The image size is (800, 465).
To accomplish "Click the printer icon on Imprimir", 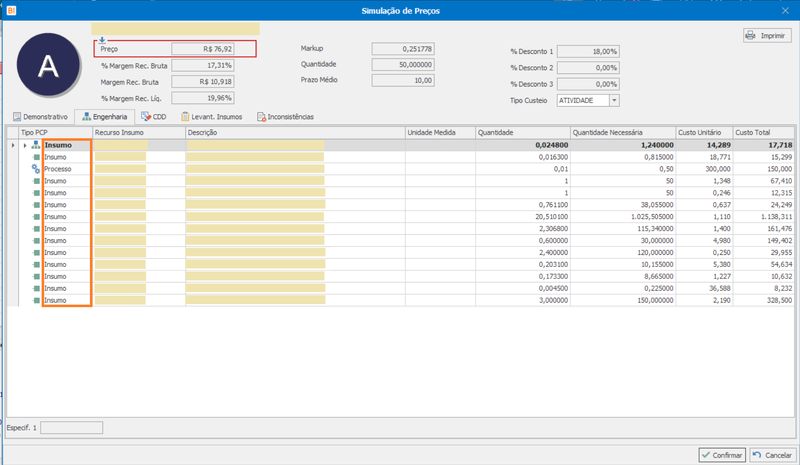I will (750, 35).
